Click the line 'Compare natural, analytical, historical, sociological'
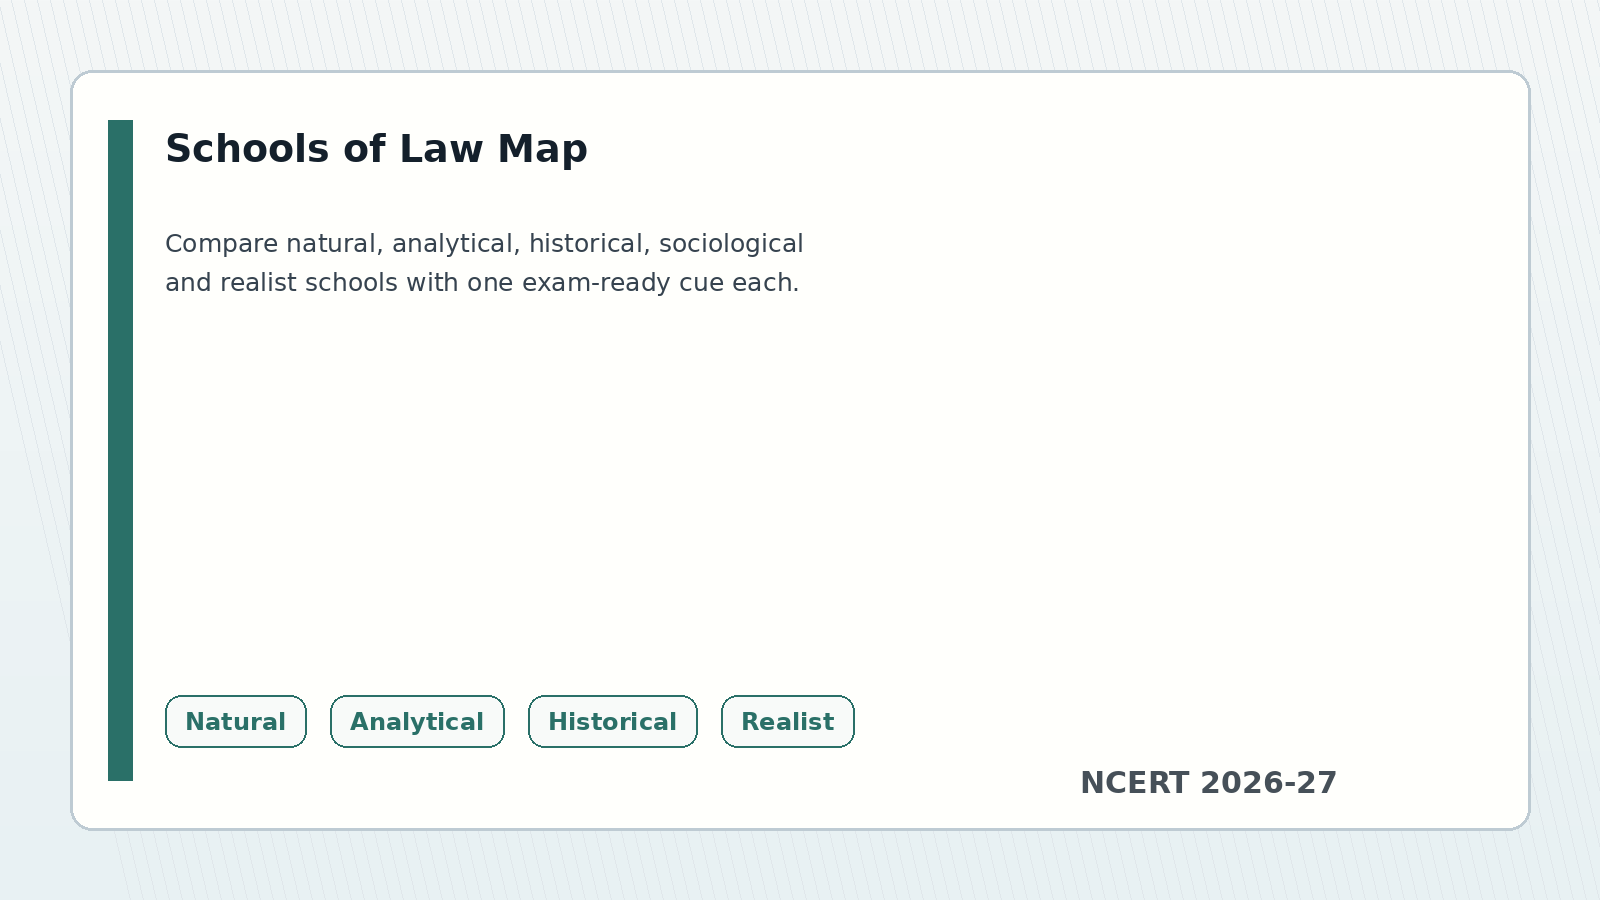The image size is (1600, 900). point(484,244)
